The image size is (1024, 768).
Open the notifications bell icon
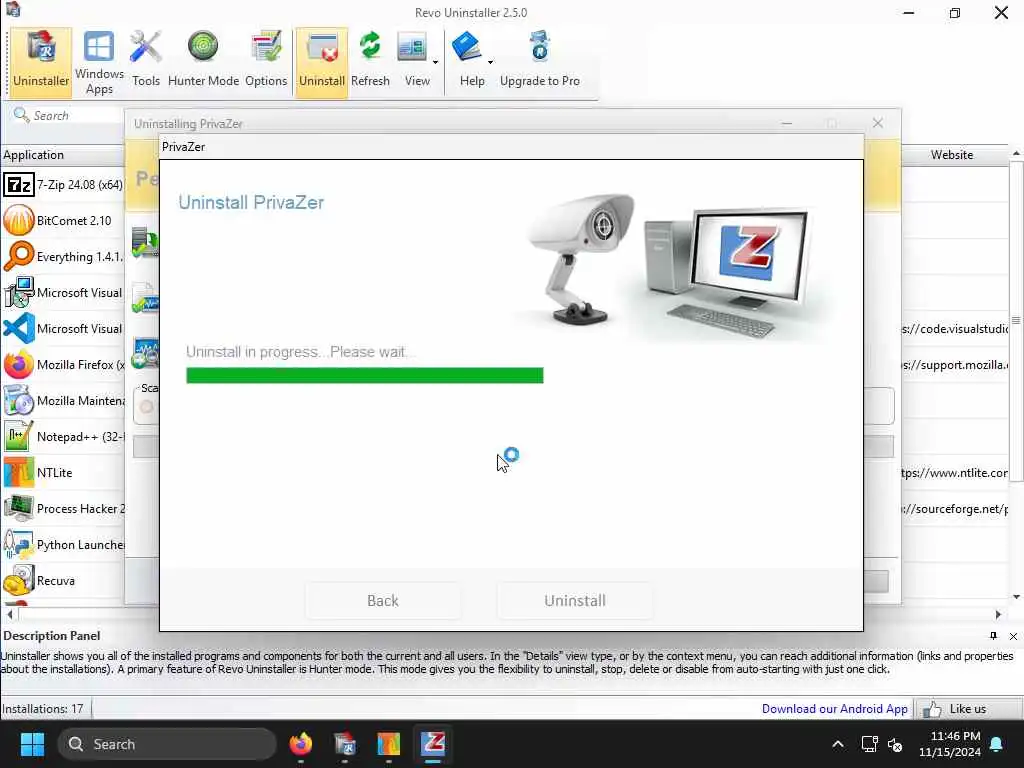pyautogui.click(x=997, y=744)
